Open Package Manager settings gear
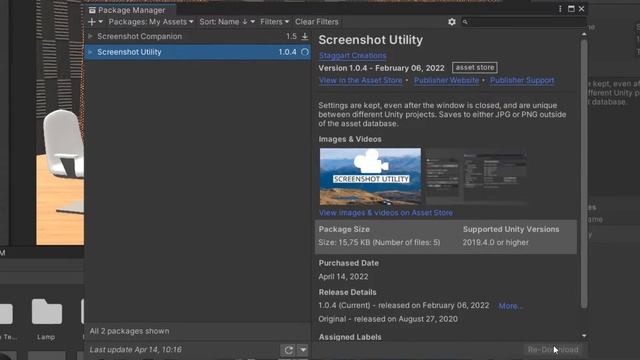The height and width of the screenshot is (360, 640). pyautogui.click(x=452, y=22)
